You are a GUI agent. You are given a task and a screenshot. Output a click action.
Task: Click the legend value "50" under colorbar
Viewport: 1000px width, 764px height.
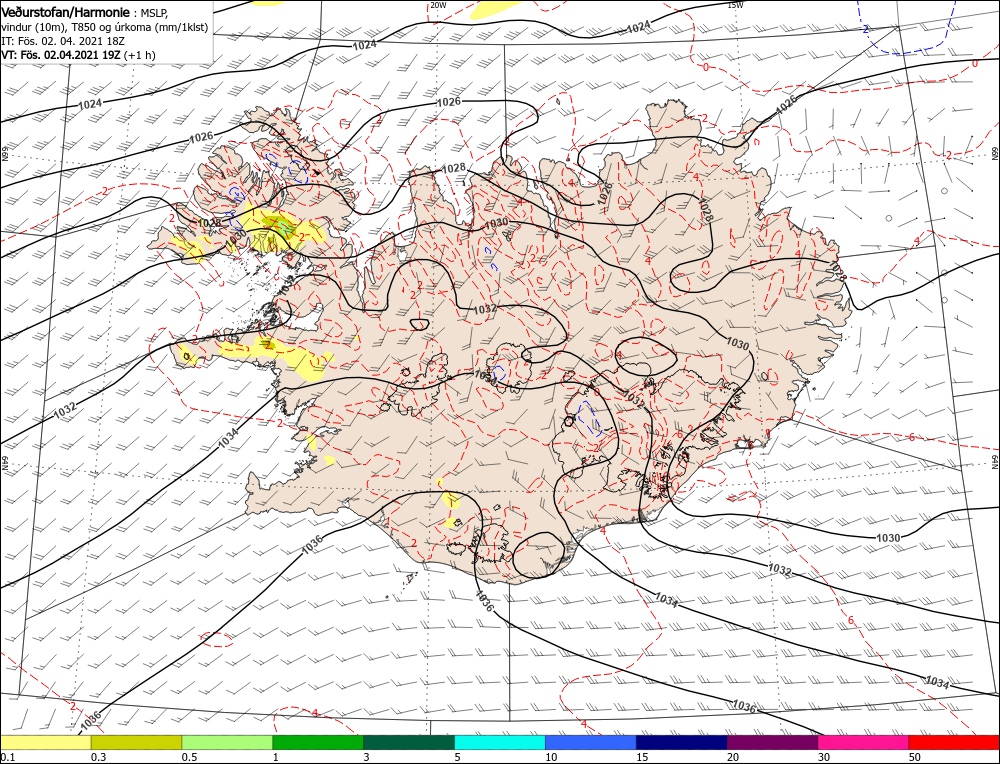(915, 757)
